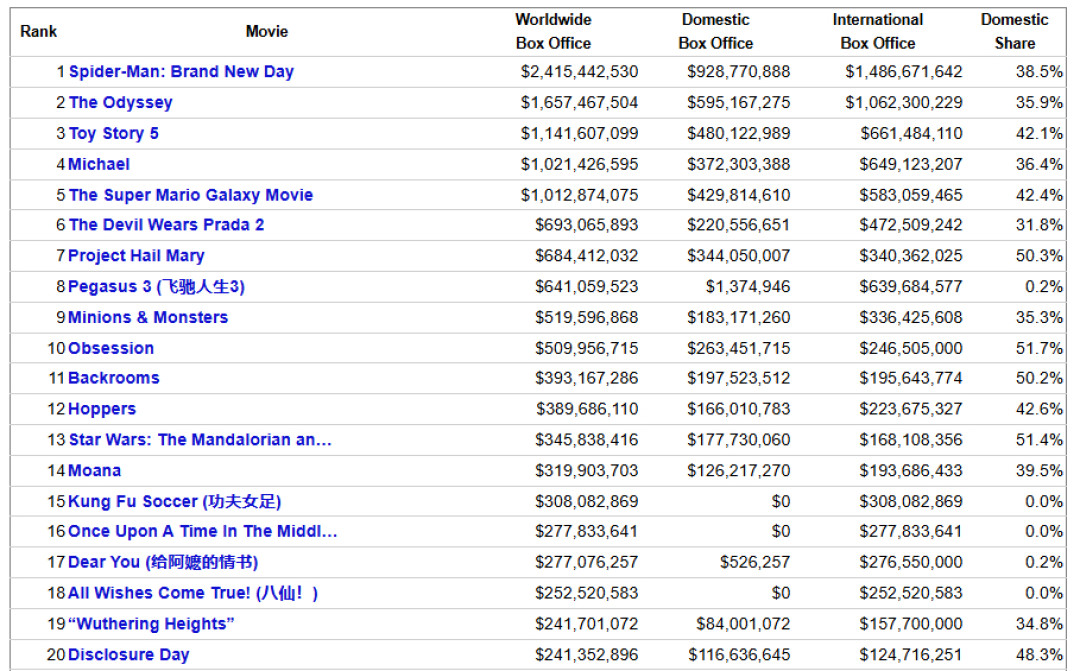1080x671 pixels.
Task: Open the Star Wars: The Mandalorian link
Action: click(x=200, y=440)
